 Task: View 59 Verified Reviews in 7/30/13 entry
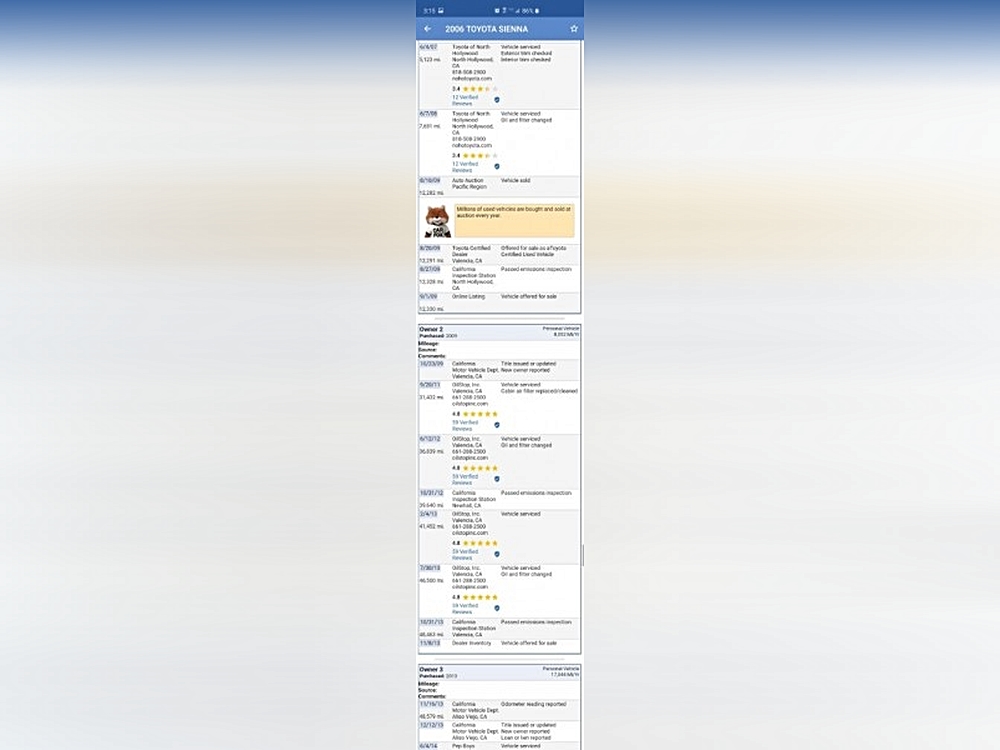(x=464, y=608)
